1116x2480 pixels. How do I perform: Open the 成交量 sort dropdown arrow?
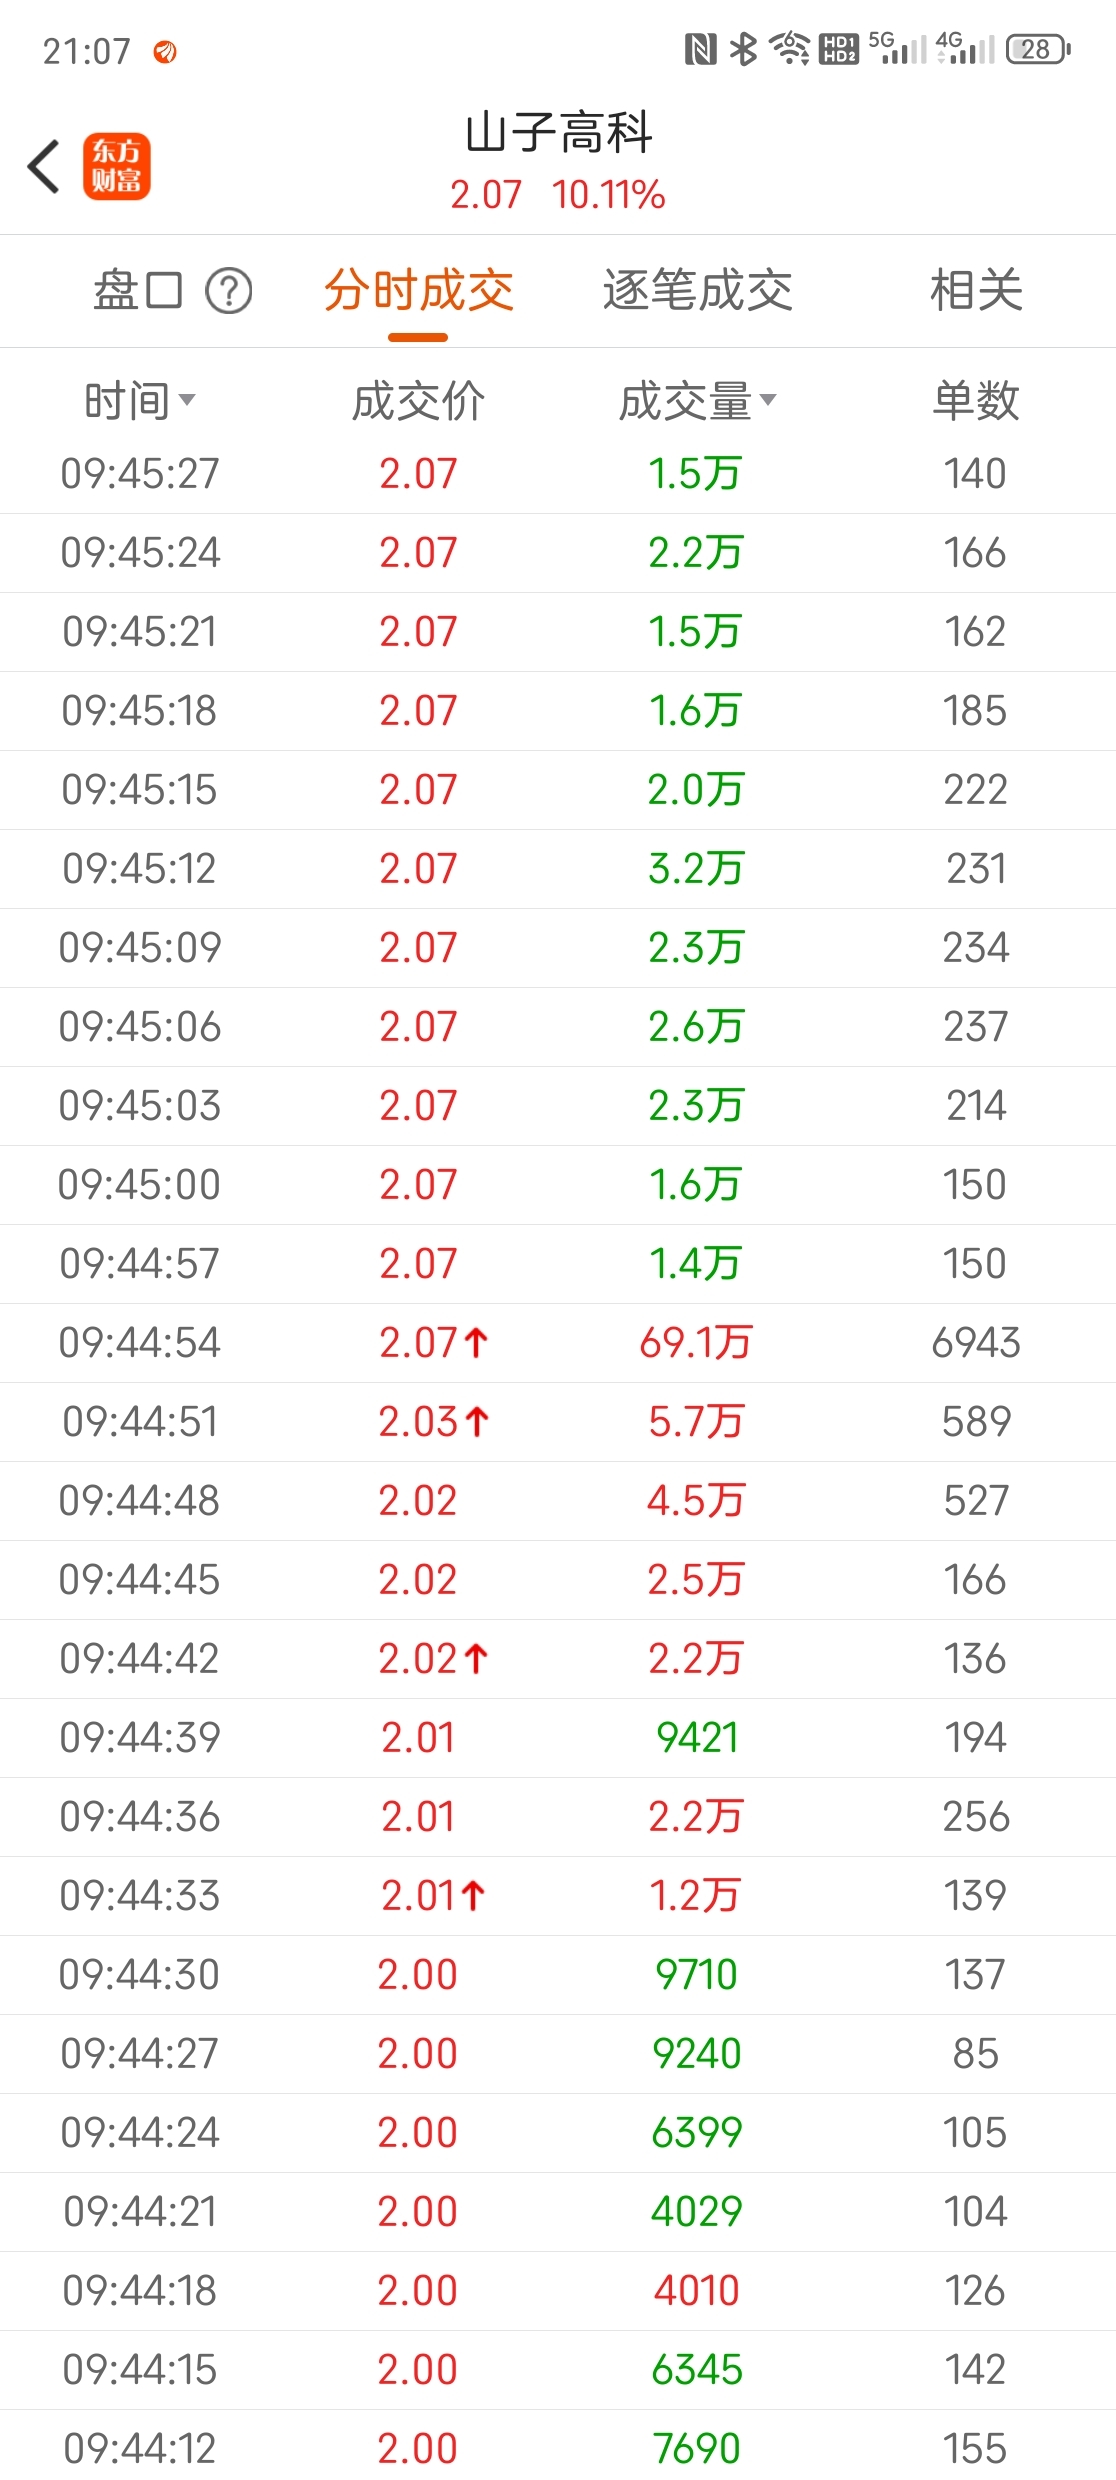pyautogui.click(x=768, y=400)
